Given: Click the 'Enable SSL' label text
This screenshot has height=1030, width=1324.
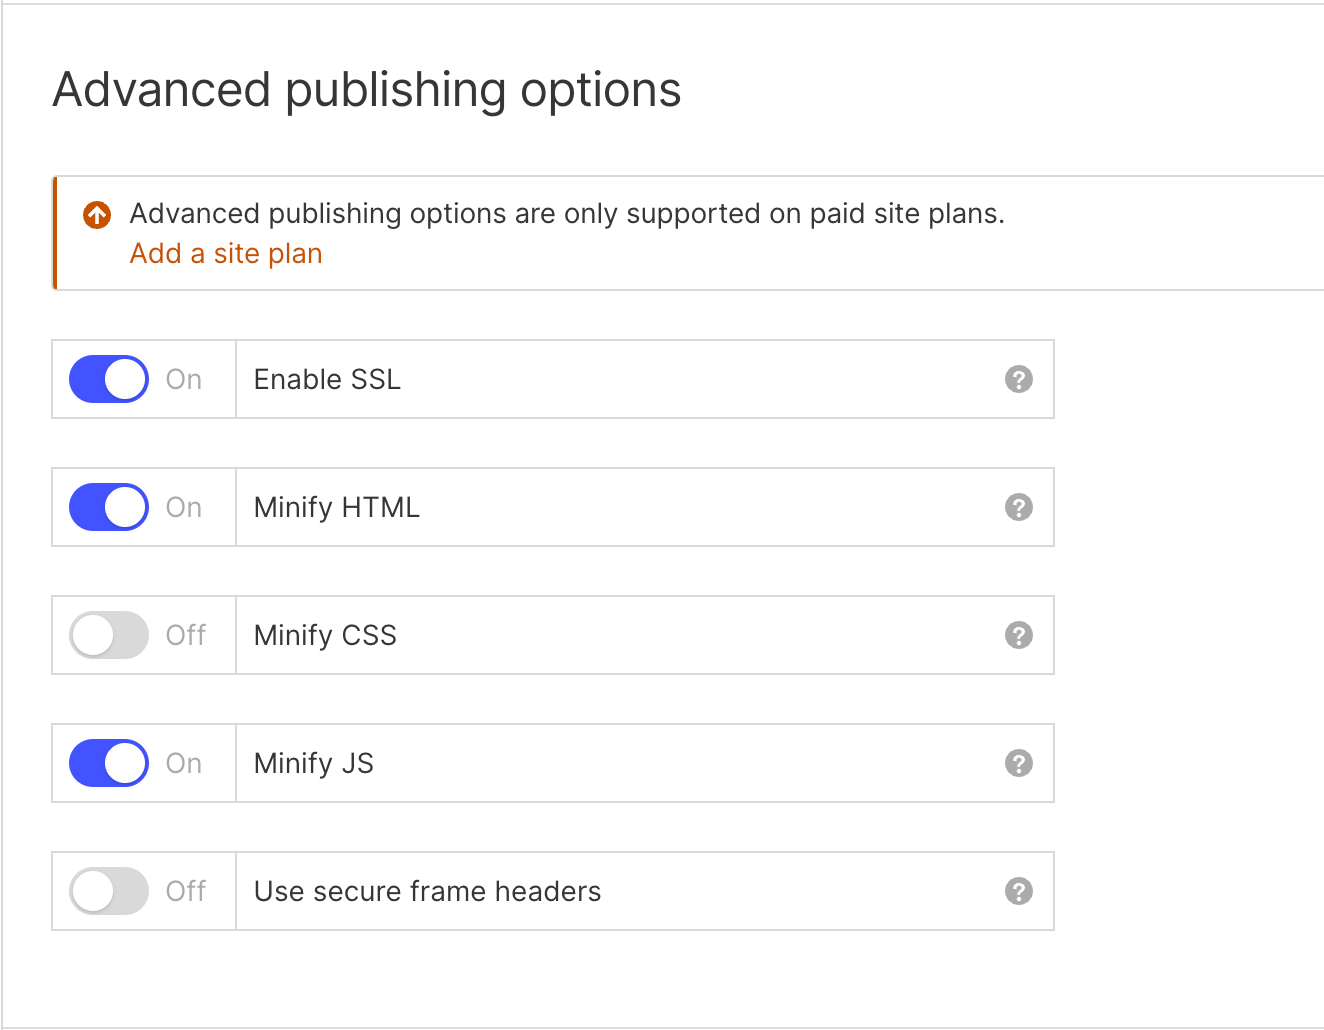Looking at the screenshot, I should (327, 380).
